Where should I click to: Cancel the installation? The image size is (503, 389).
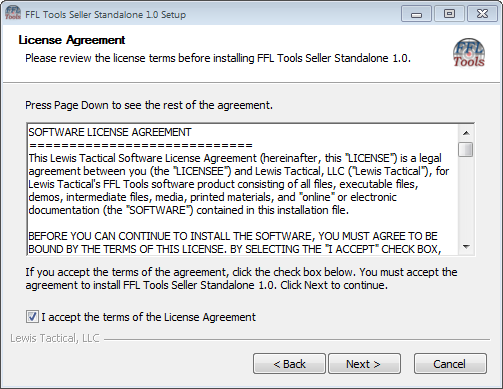[450, 364]
